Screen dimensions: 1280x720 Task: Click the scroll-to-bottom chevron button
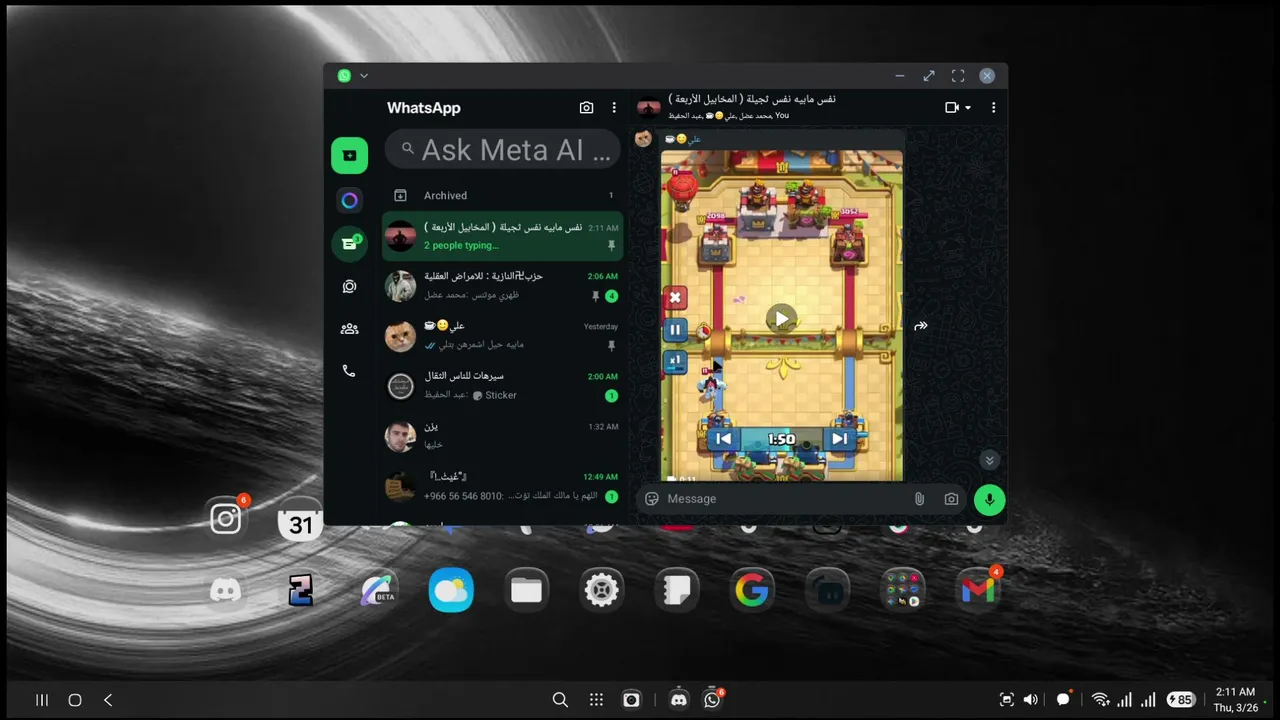[989, 460]
